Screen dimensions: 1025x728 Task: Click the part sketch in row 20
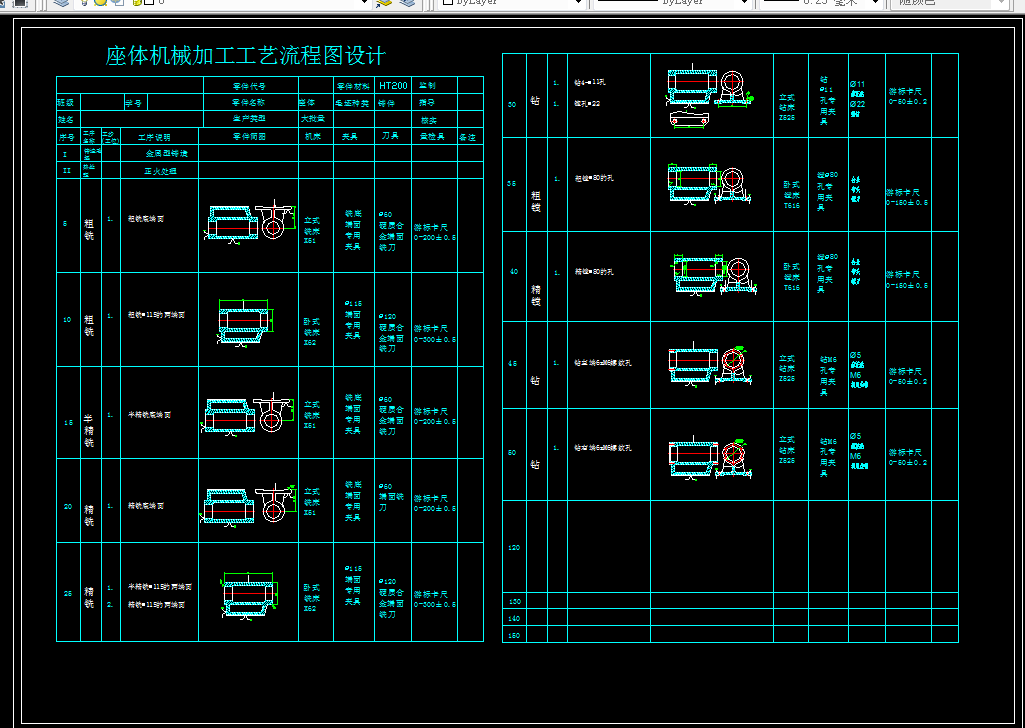(247, 505)
